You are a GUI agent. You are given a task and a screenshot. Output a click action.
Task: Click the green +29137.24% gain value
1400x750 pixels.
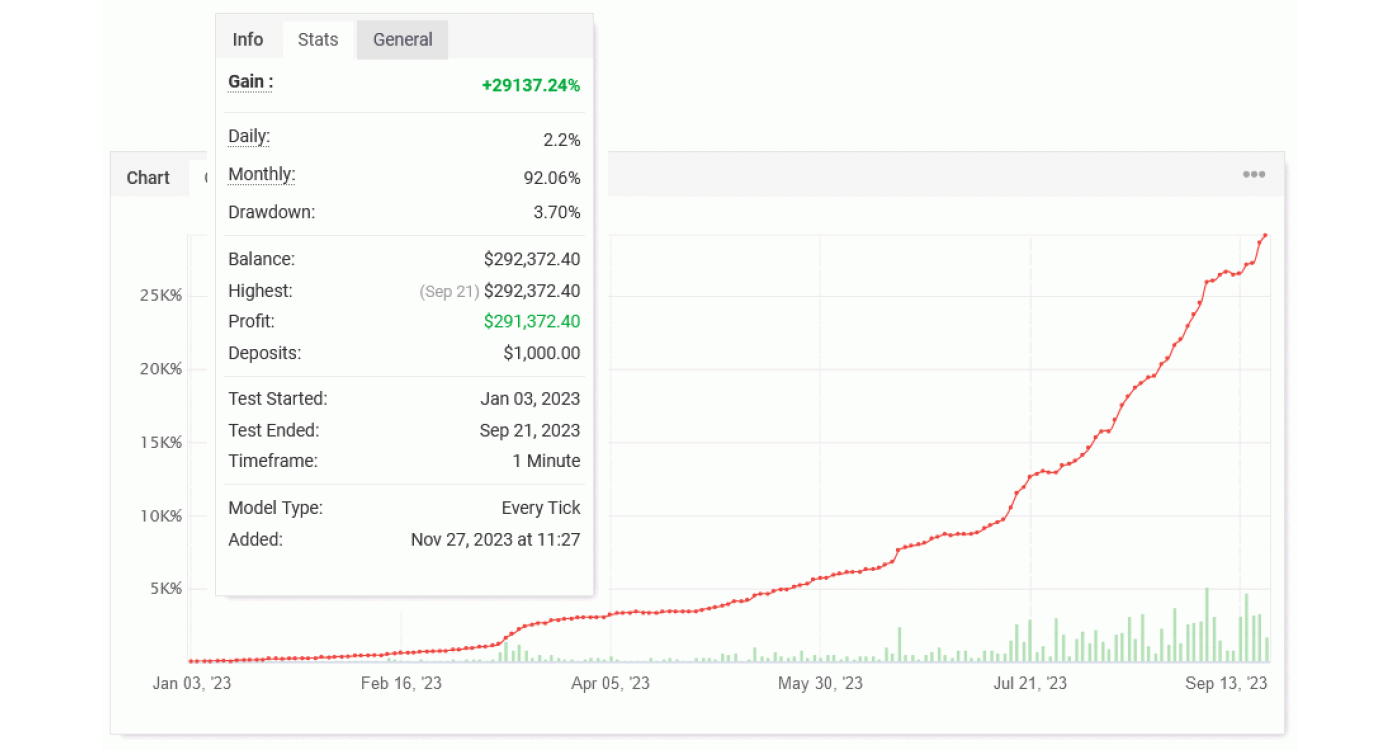click(x=530, y=85)
